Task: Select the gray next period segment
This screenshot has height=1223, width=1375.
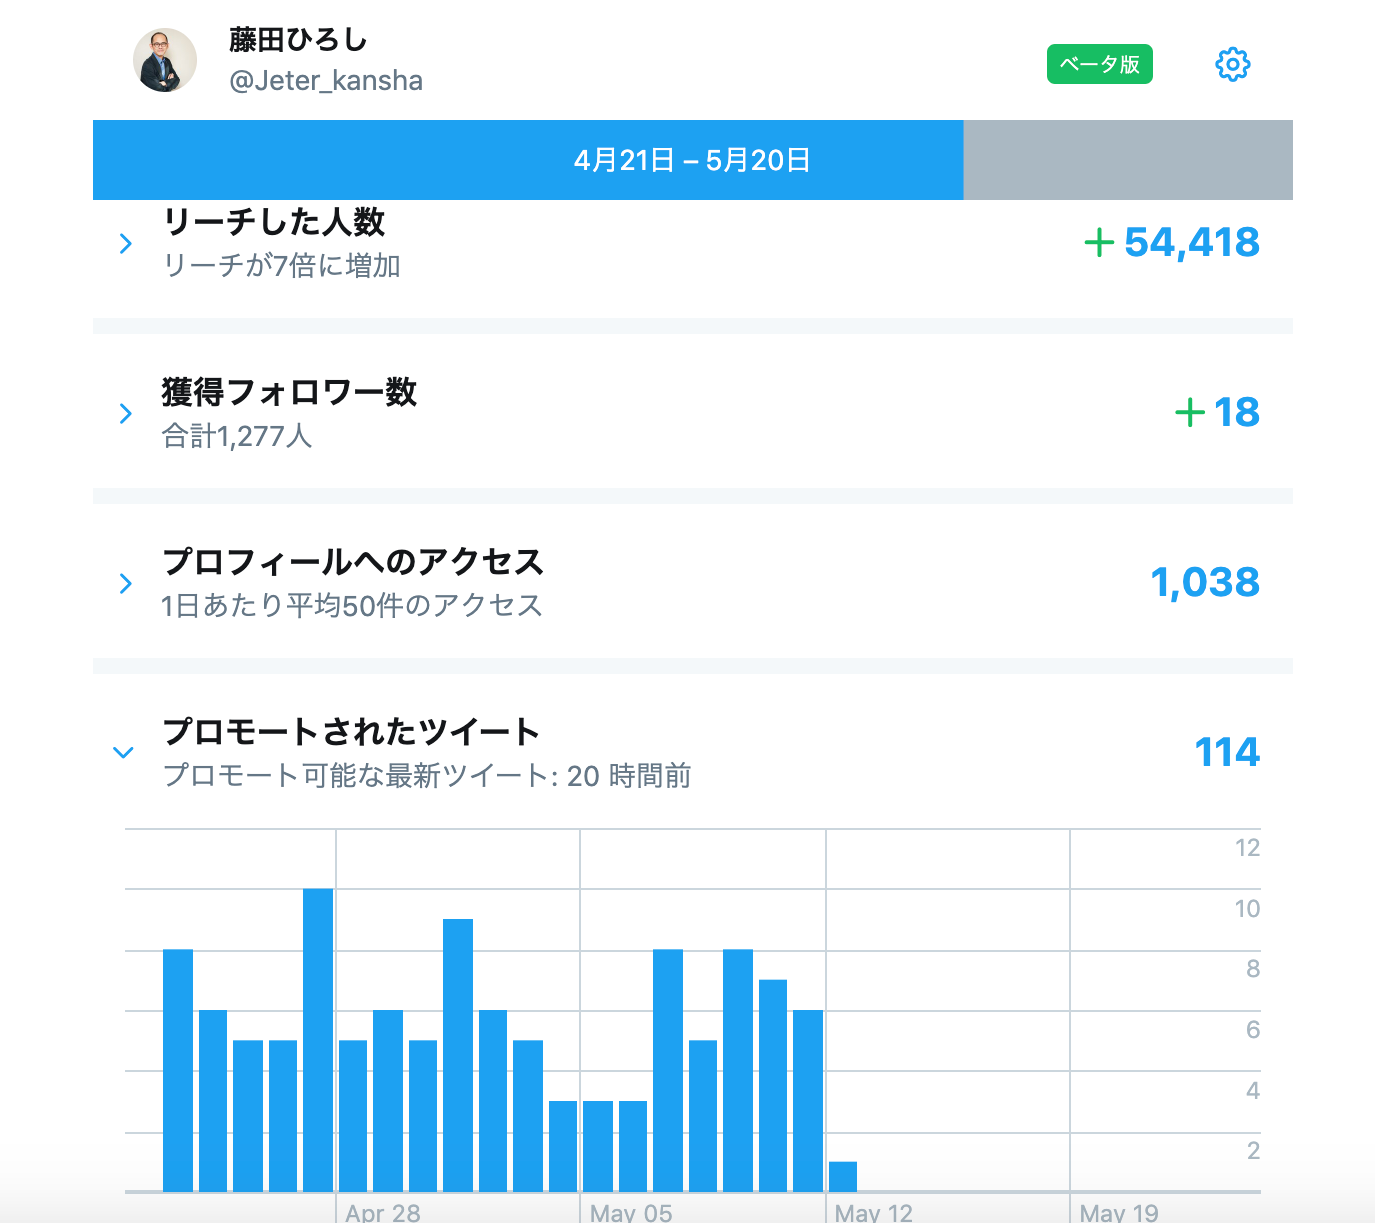Action: [1128, 160]
